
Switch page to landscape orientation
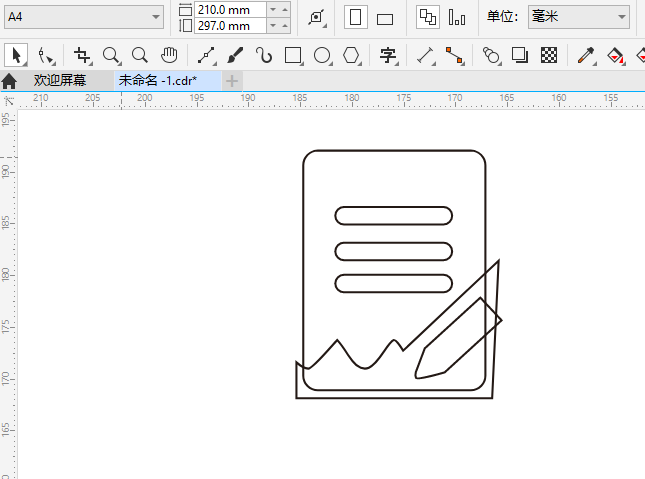point(385,18)
